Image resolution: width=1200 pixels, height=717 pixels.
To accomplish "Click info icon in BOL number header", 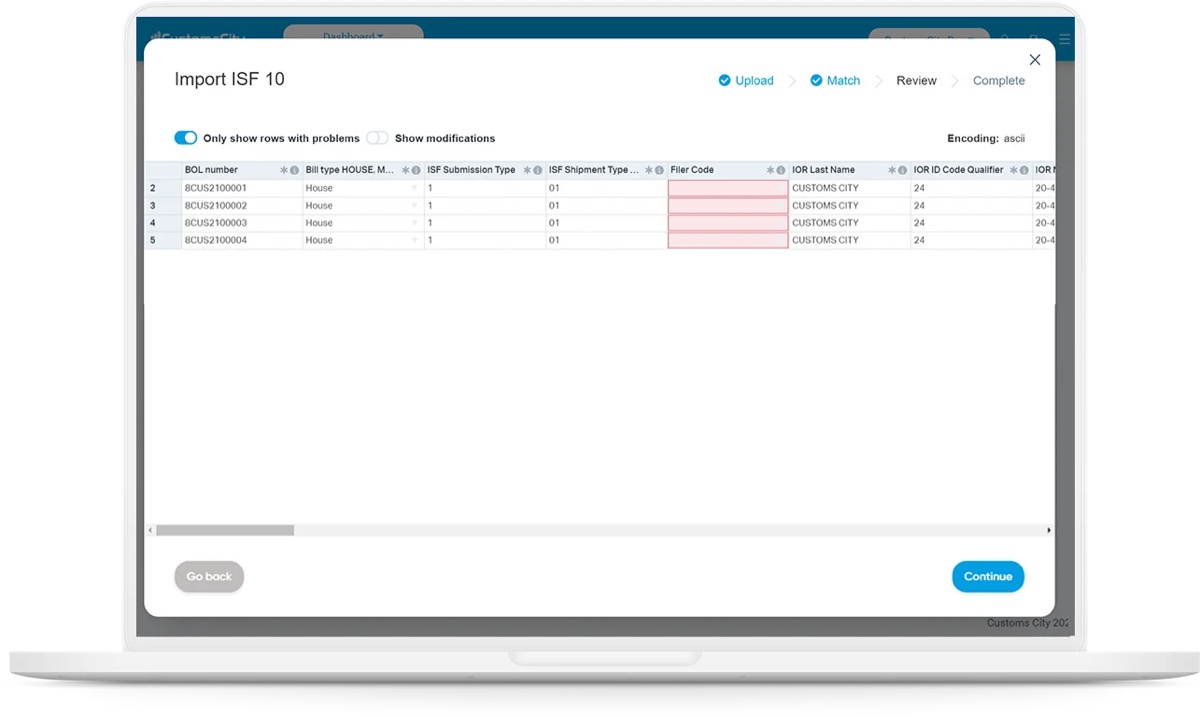I will (x=295, y=171).
